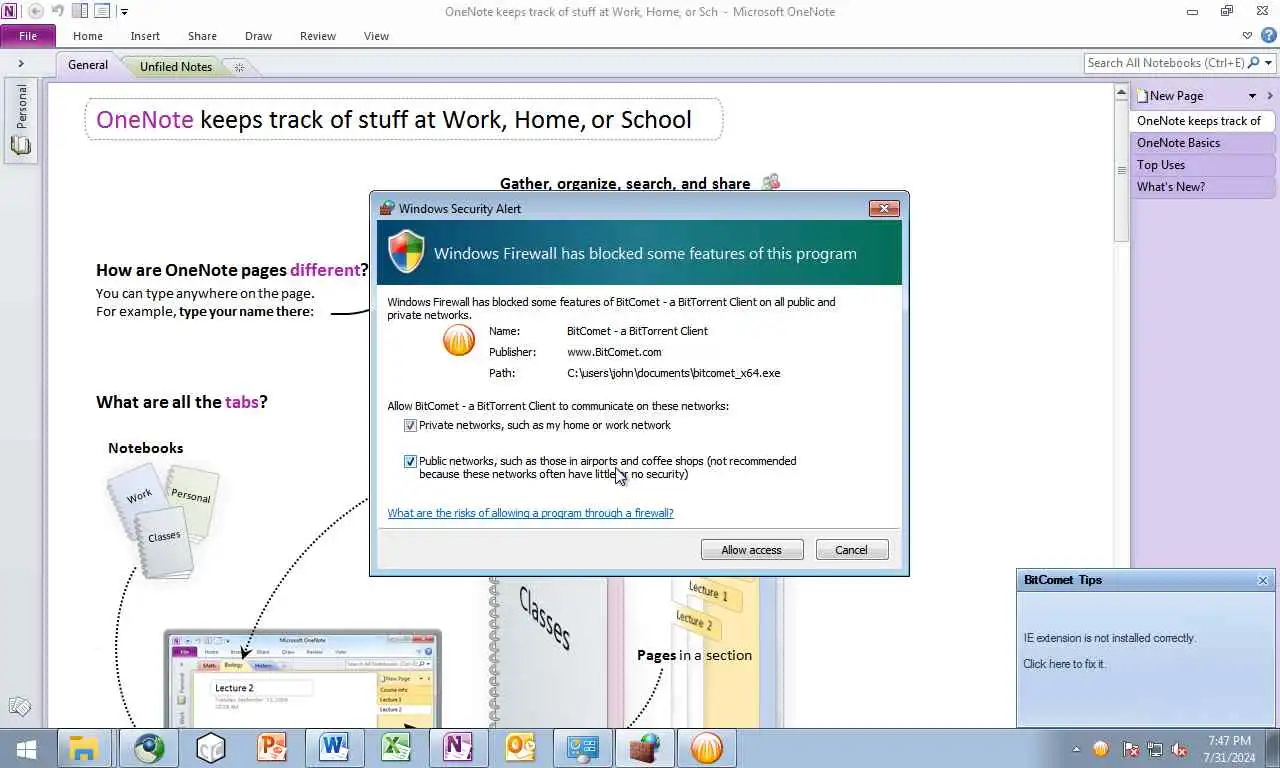Viewport: 1280px width, 768px height.
Task: Select the Top Uses page
Action: tap(1203, 165)
